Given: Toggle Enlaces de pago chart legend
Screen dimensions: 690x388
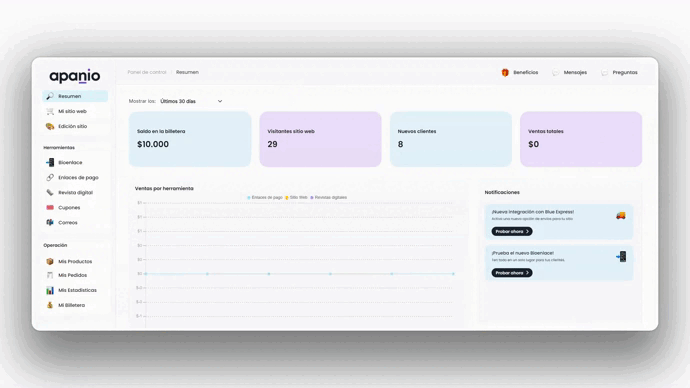Looking at the screenshot, I should (265, 198).
